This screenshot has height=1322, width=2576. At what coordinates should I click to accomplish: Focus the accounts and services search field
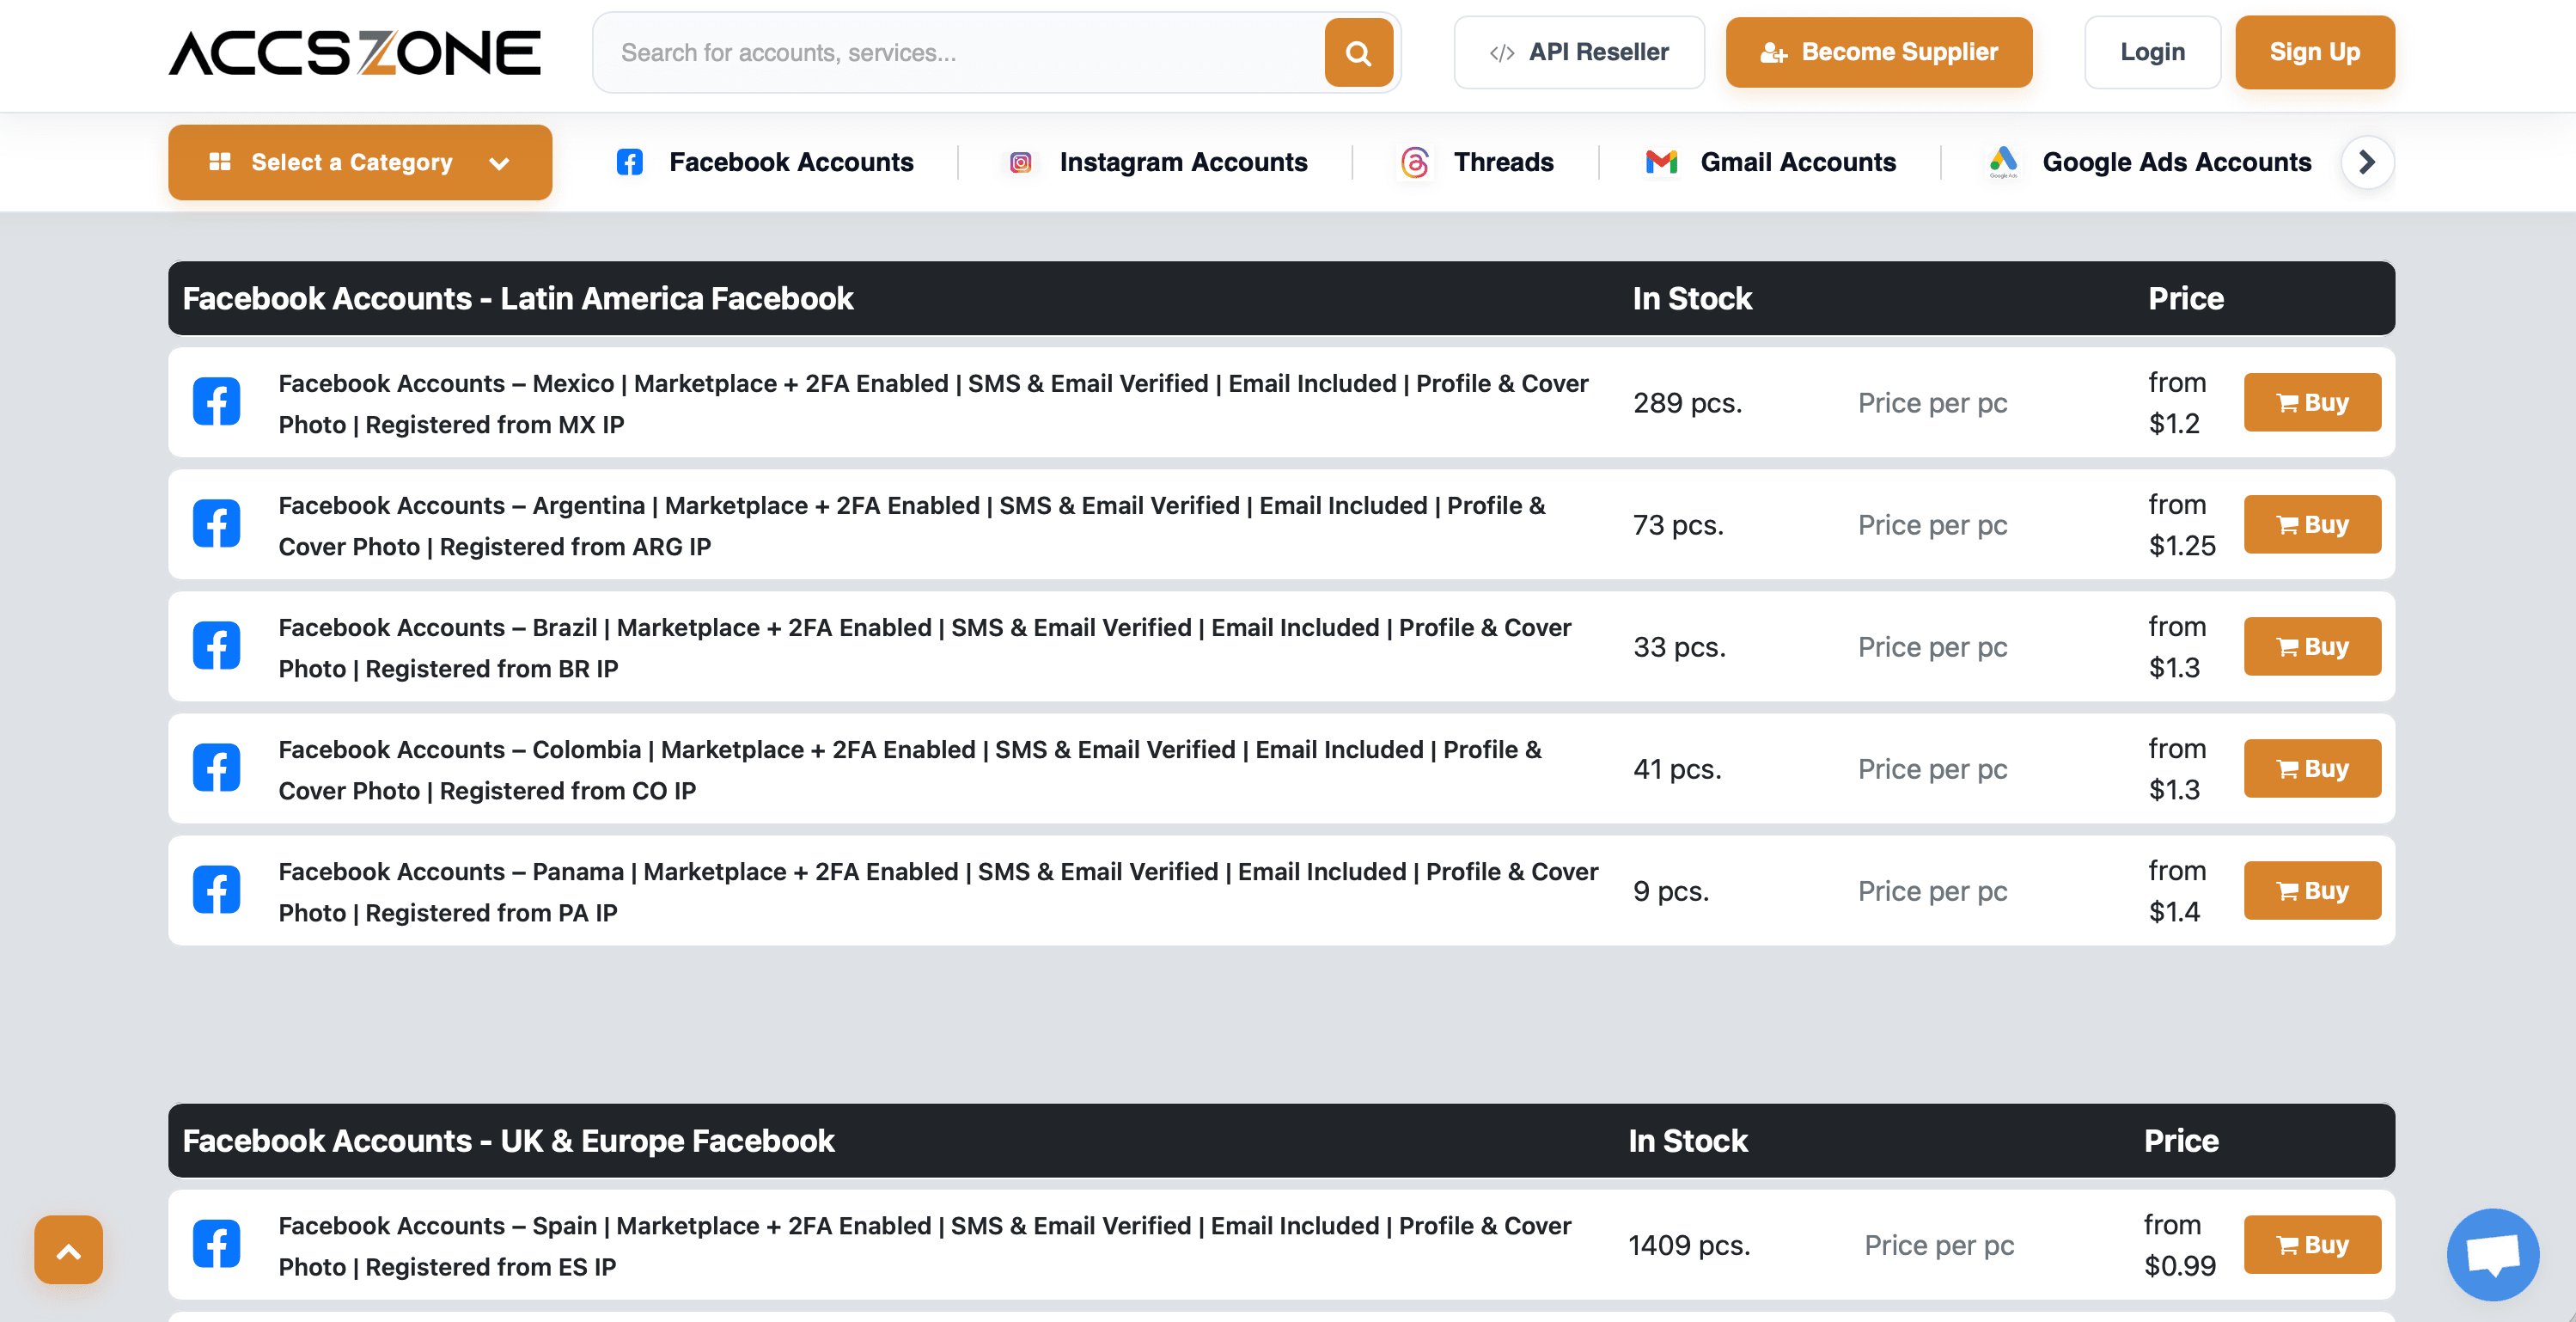point(960,52)
